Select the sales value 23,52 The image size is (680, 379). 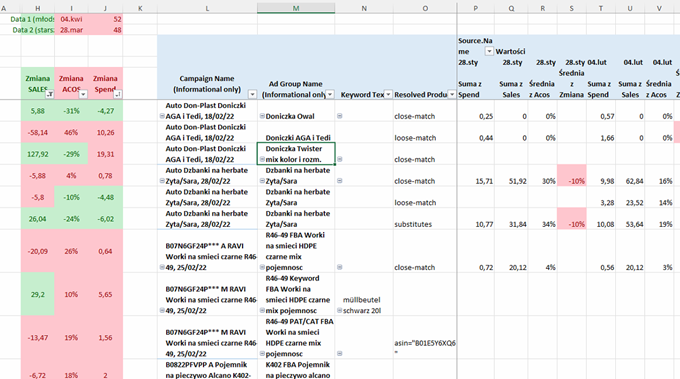point(630,197)
